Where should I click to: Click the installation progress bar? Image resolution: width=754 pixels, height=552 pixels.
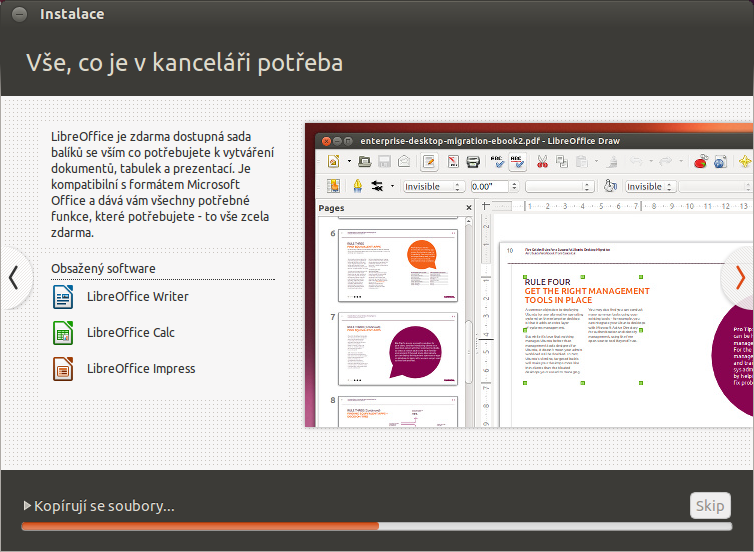tap(377, 526)
